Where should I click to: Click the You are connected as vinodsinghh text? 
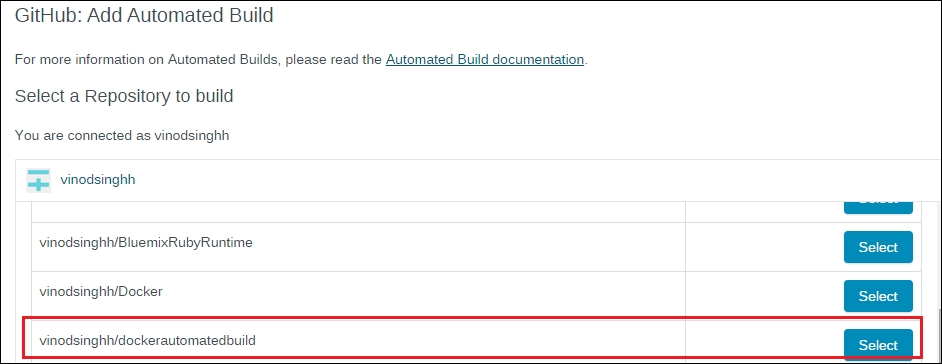point(122,136)
